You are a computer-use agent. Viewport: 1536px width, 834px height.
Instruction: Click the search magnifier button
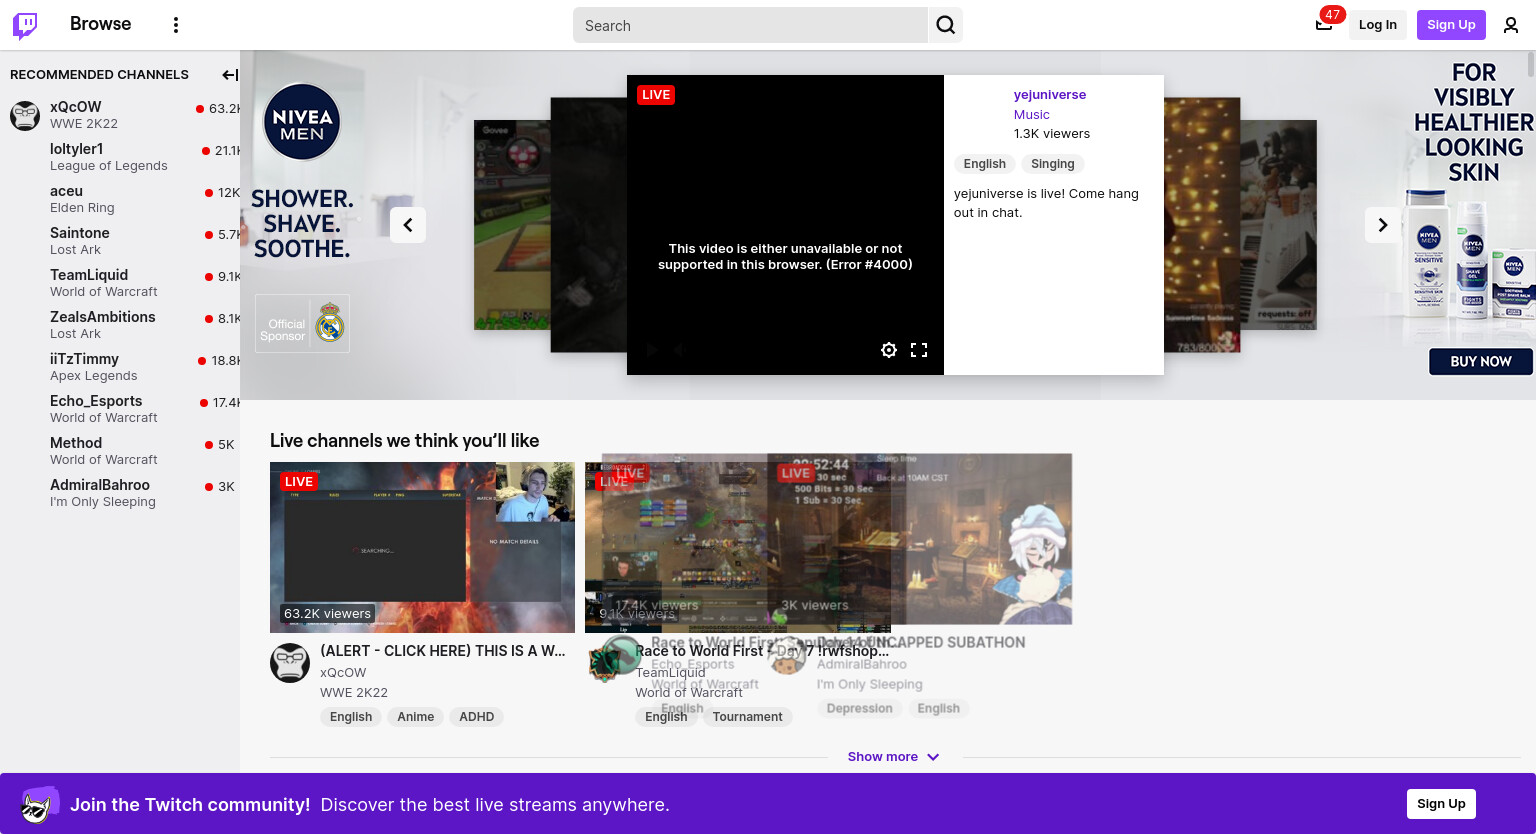point(946,25)
